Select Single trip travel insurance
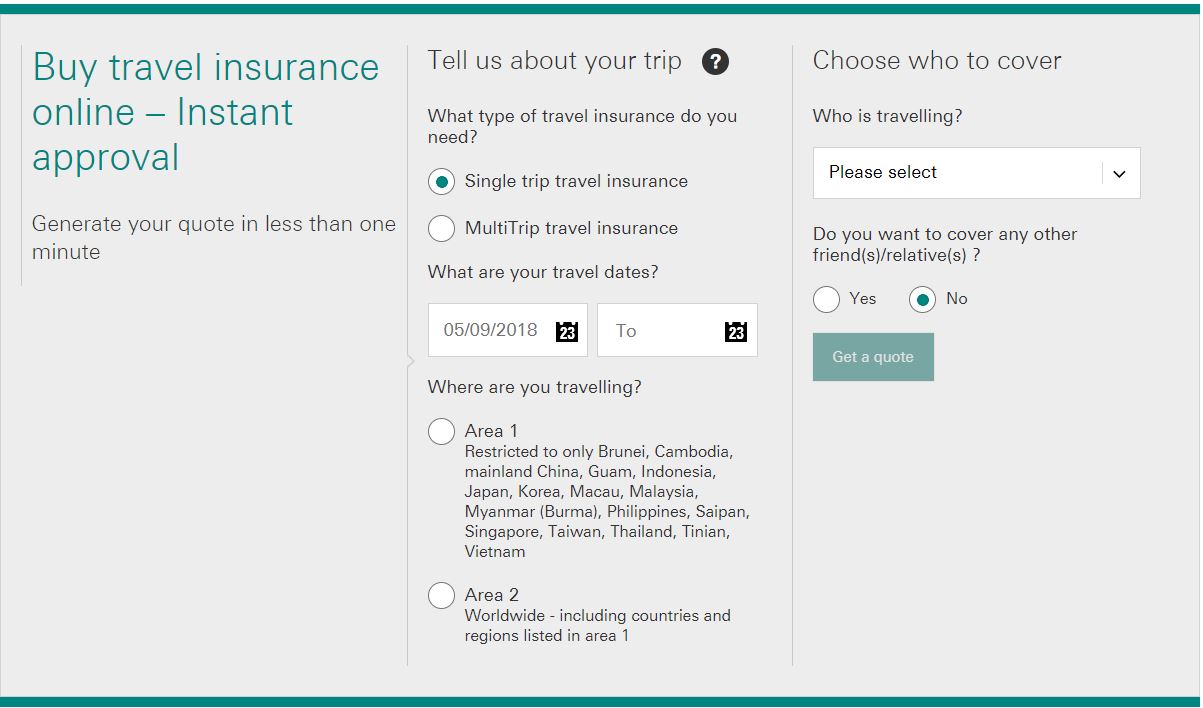This screenshot has width=1203, height=708. click(441, 181)
